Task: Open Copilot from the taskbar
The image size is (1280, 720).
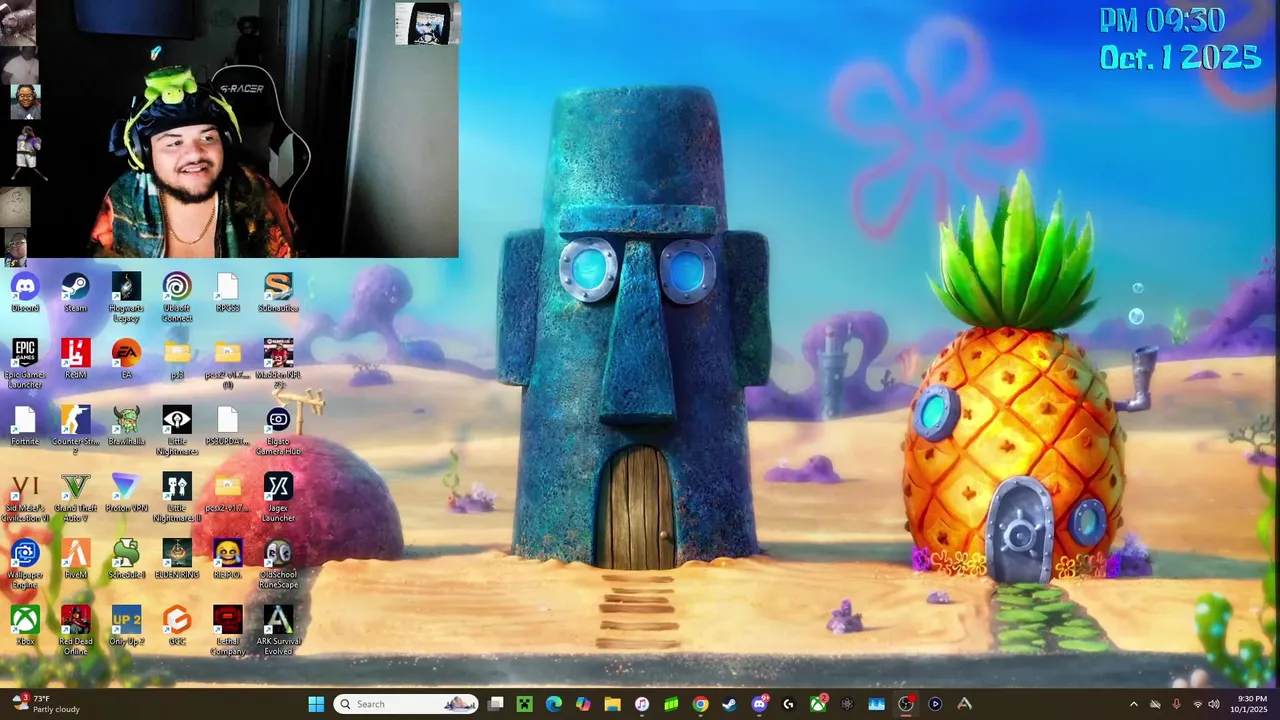Action: [583, 704]
